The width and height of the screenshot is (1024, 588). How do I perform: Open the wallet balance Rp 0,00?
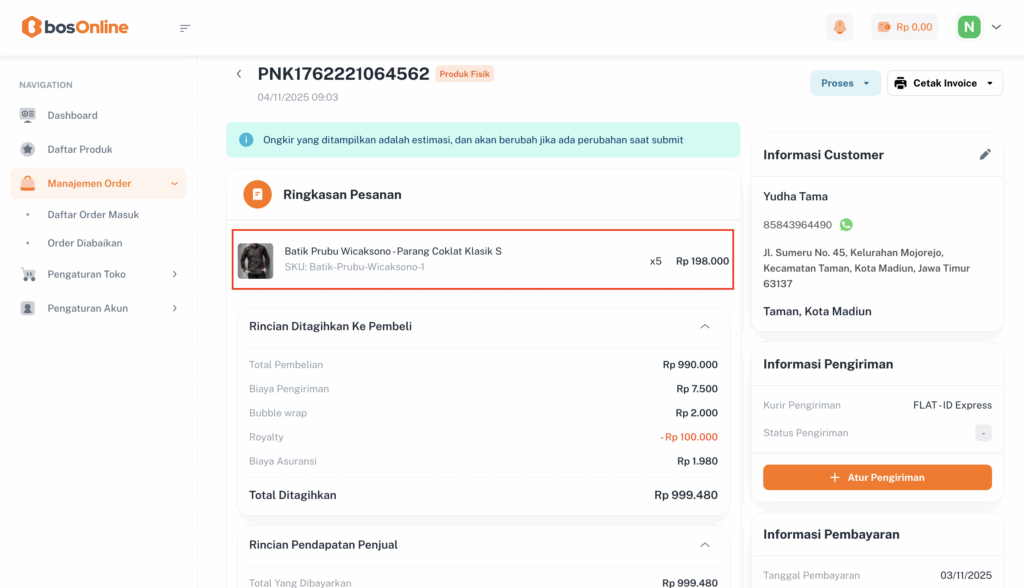click(x=904, y=27)
